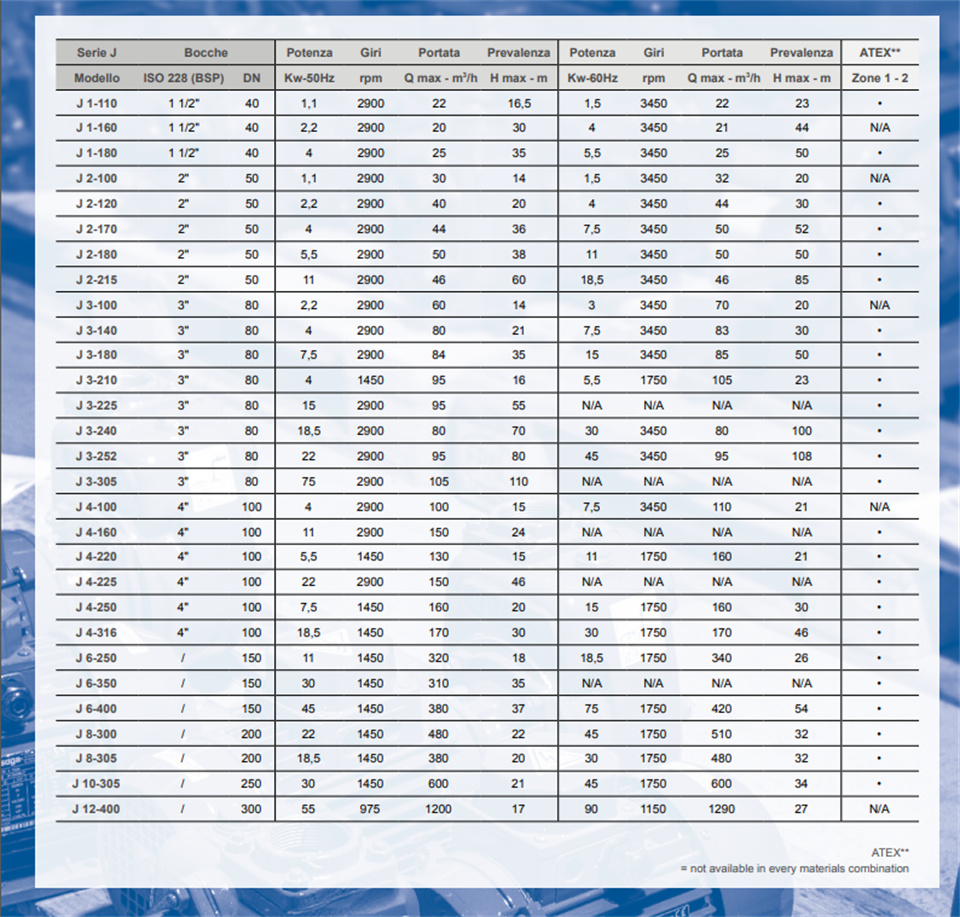Select the 340 flow value for J 6-250

722,659
